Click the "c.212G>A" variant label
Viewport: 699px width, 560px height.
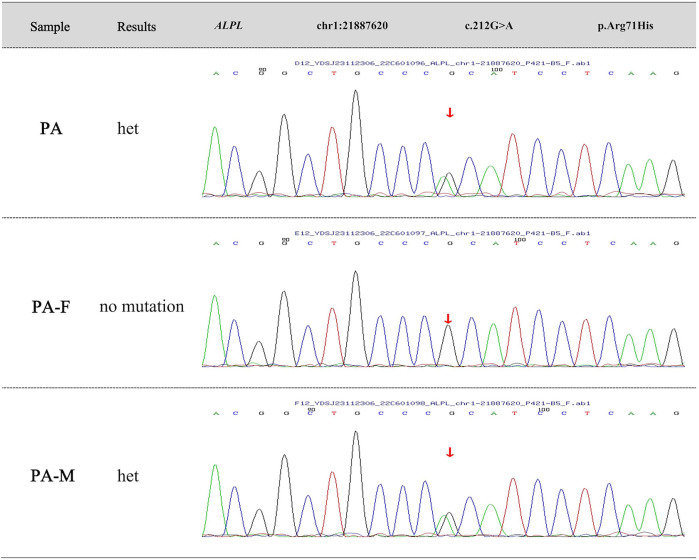[x=489, y=25]
